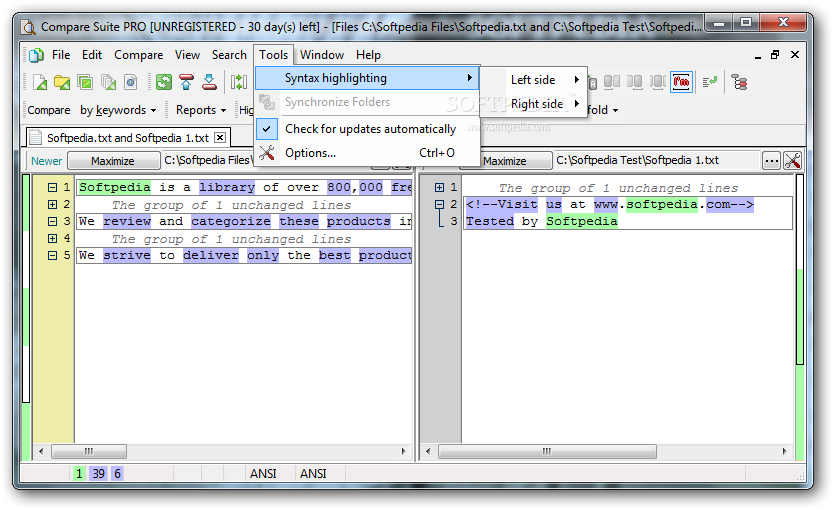Collapse line 1 in left pane
Image resolution: width=834 pixels, height=510 pixels.
coord(52,187)
